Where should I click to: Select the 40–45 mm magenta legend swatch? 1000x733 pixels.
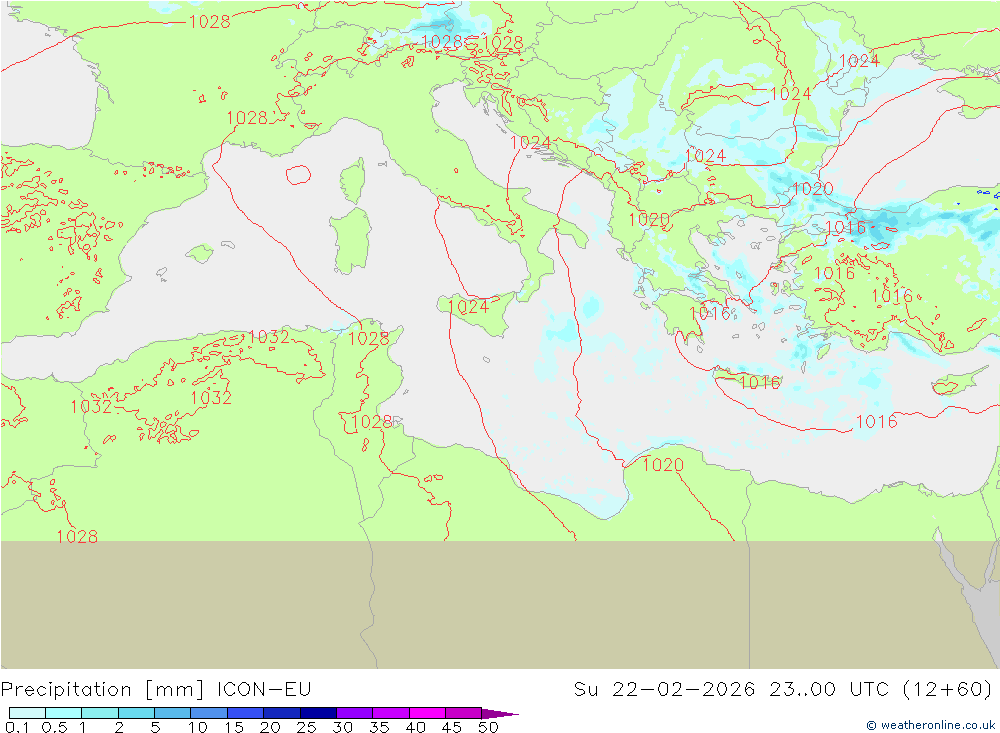pyautogui.click(x=427, y=713)
